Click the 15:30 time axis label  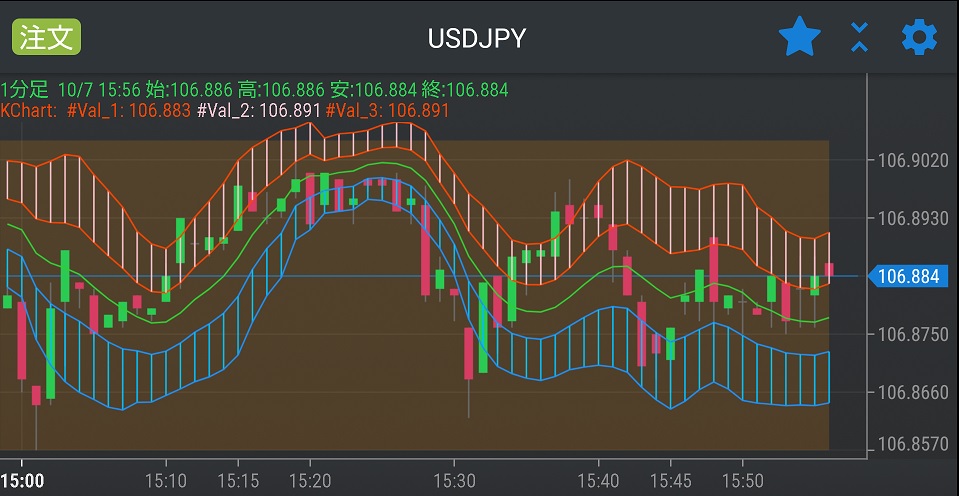[454, 481]
